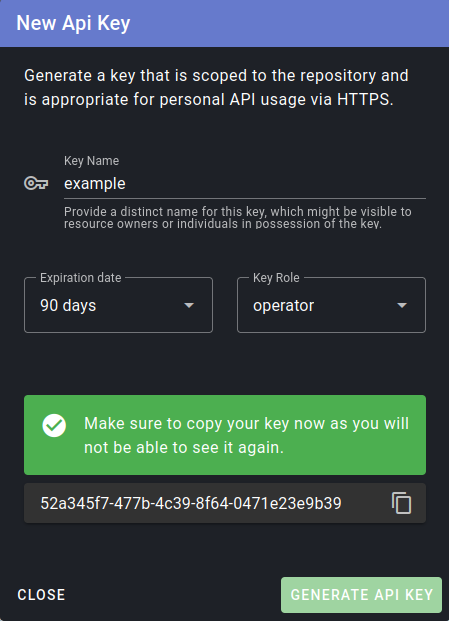
Task: Focus the Key Name field containing 'example'
Action: 245,184
